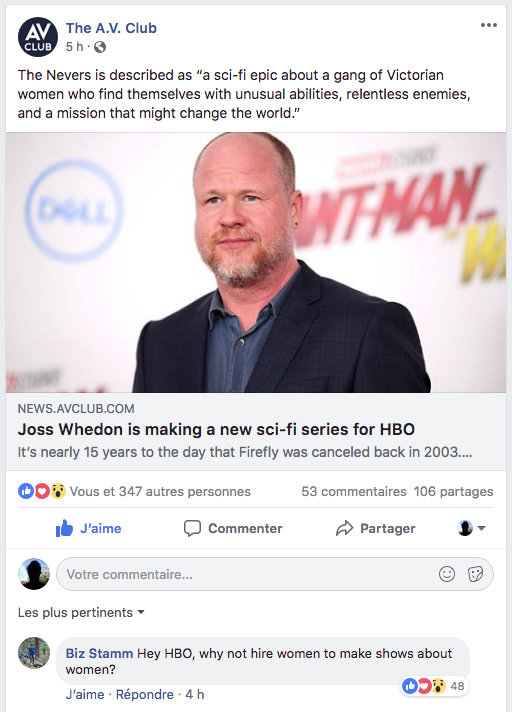Like Biz Stamm's comment via J'aime

(85, 694)
